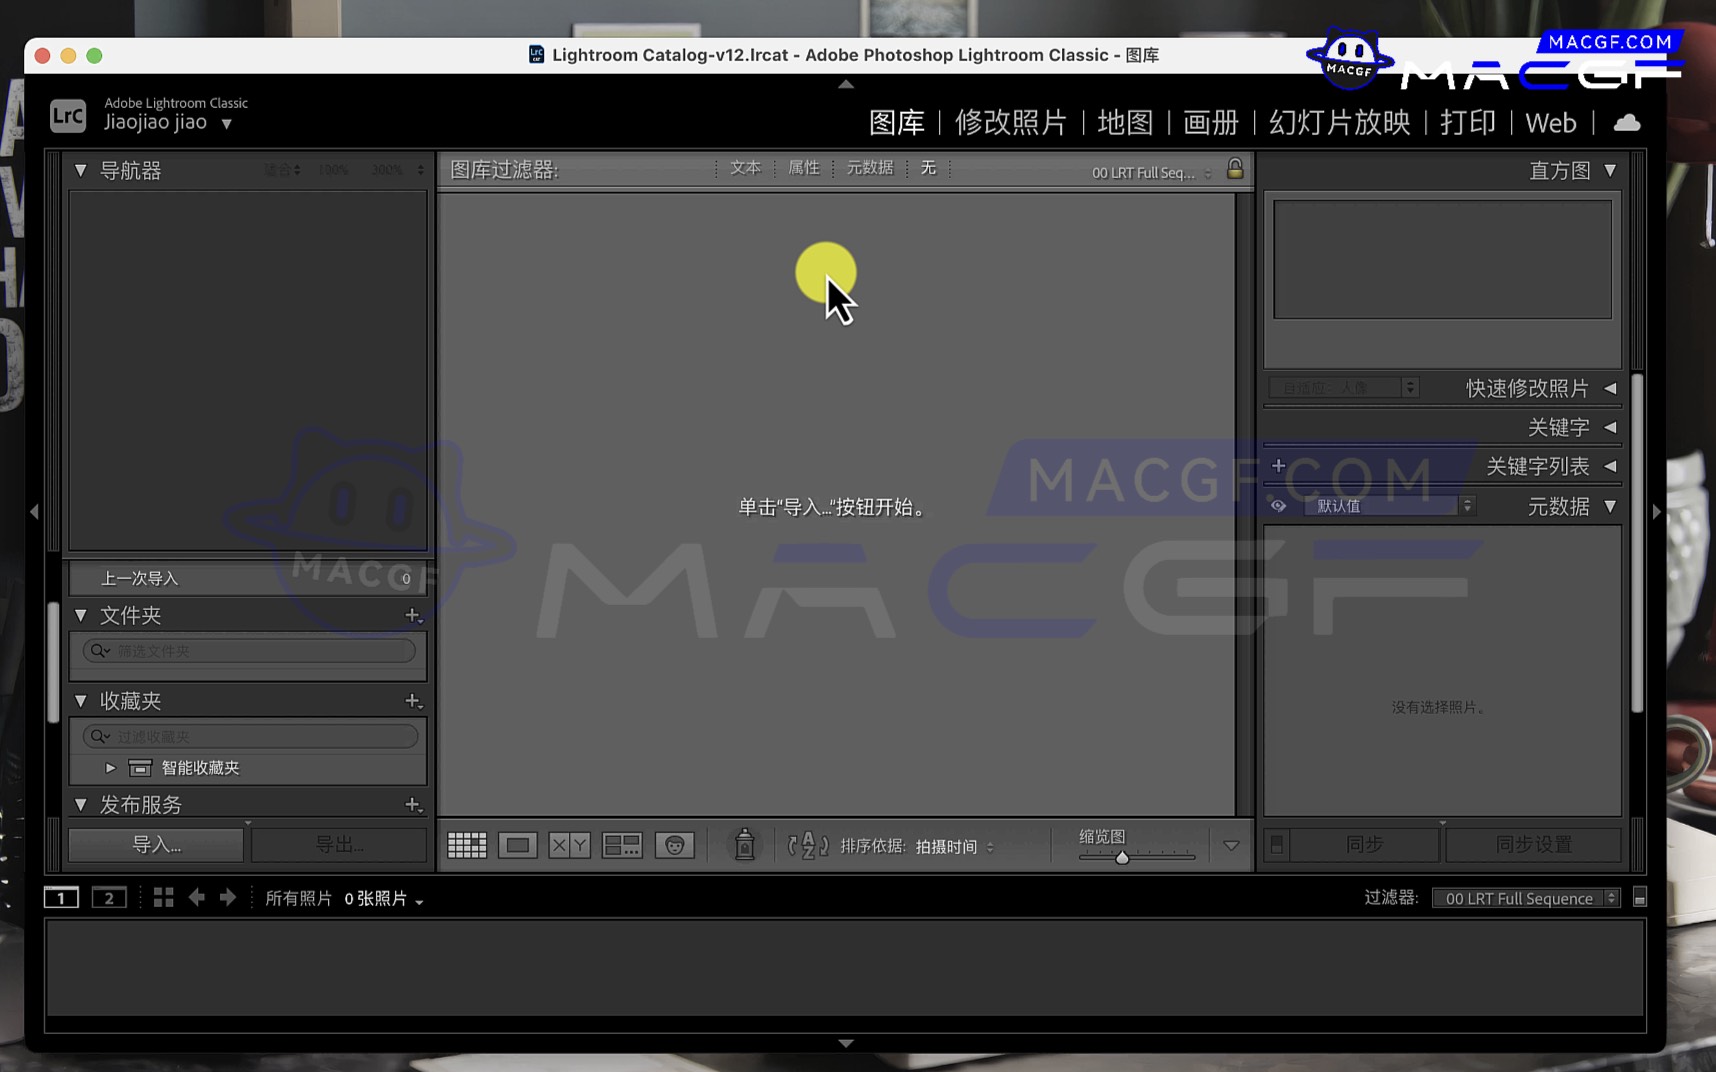Switch to the 修改照片 module
1716x1072 pixels.
point(1010,123)
